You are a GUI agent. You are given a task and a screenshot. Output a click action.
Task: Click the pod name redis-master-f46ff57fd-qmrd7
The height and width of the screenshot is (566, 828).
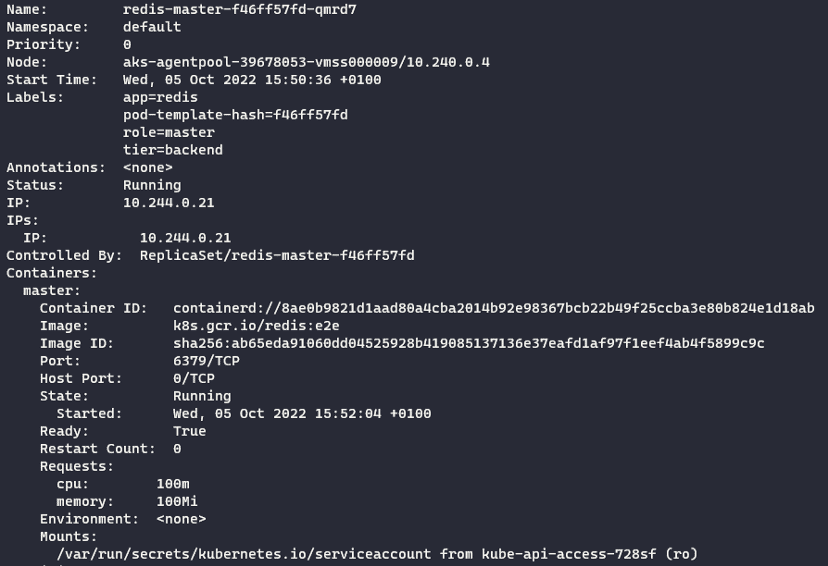239,9
